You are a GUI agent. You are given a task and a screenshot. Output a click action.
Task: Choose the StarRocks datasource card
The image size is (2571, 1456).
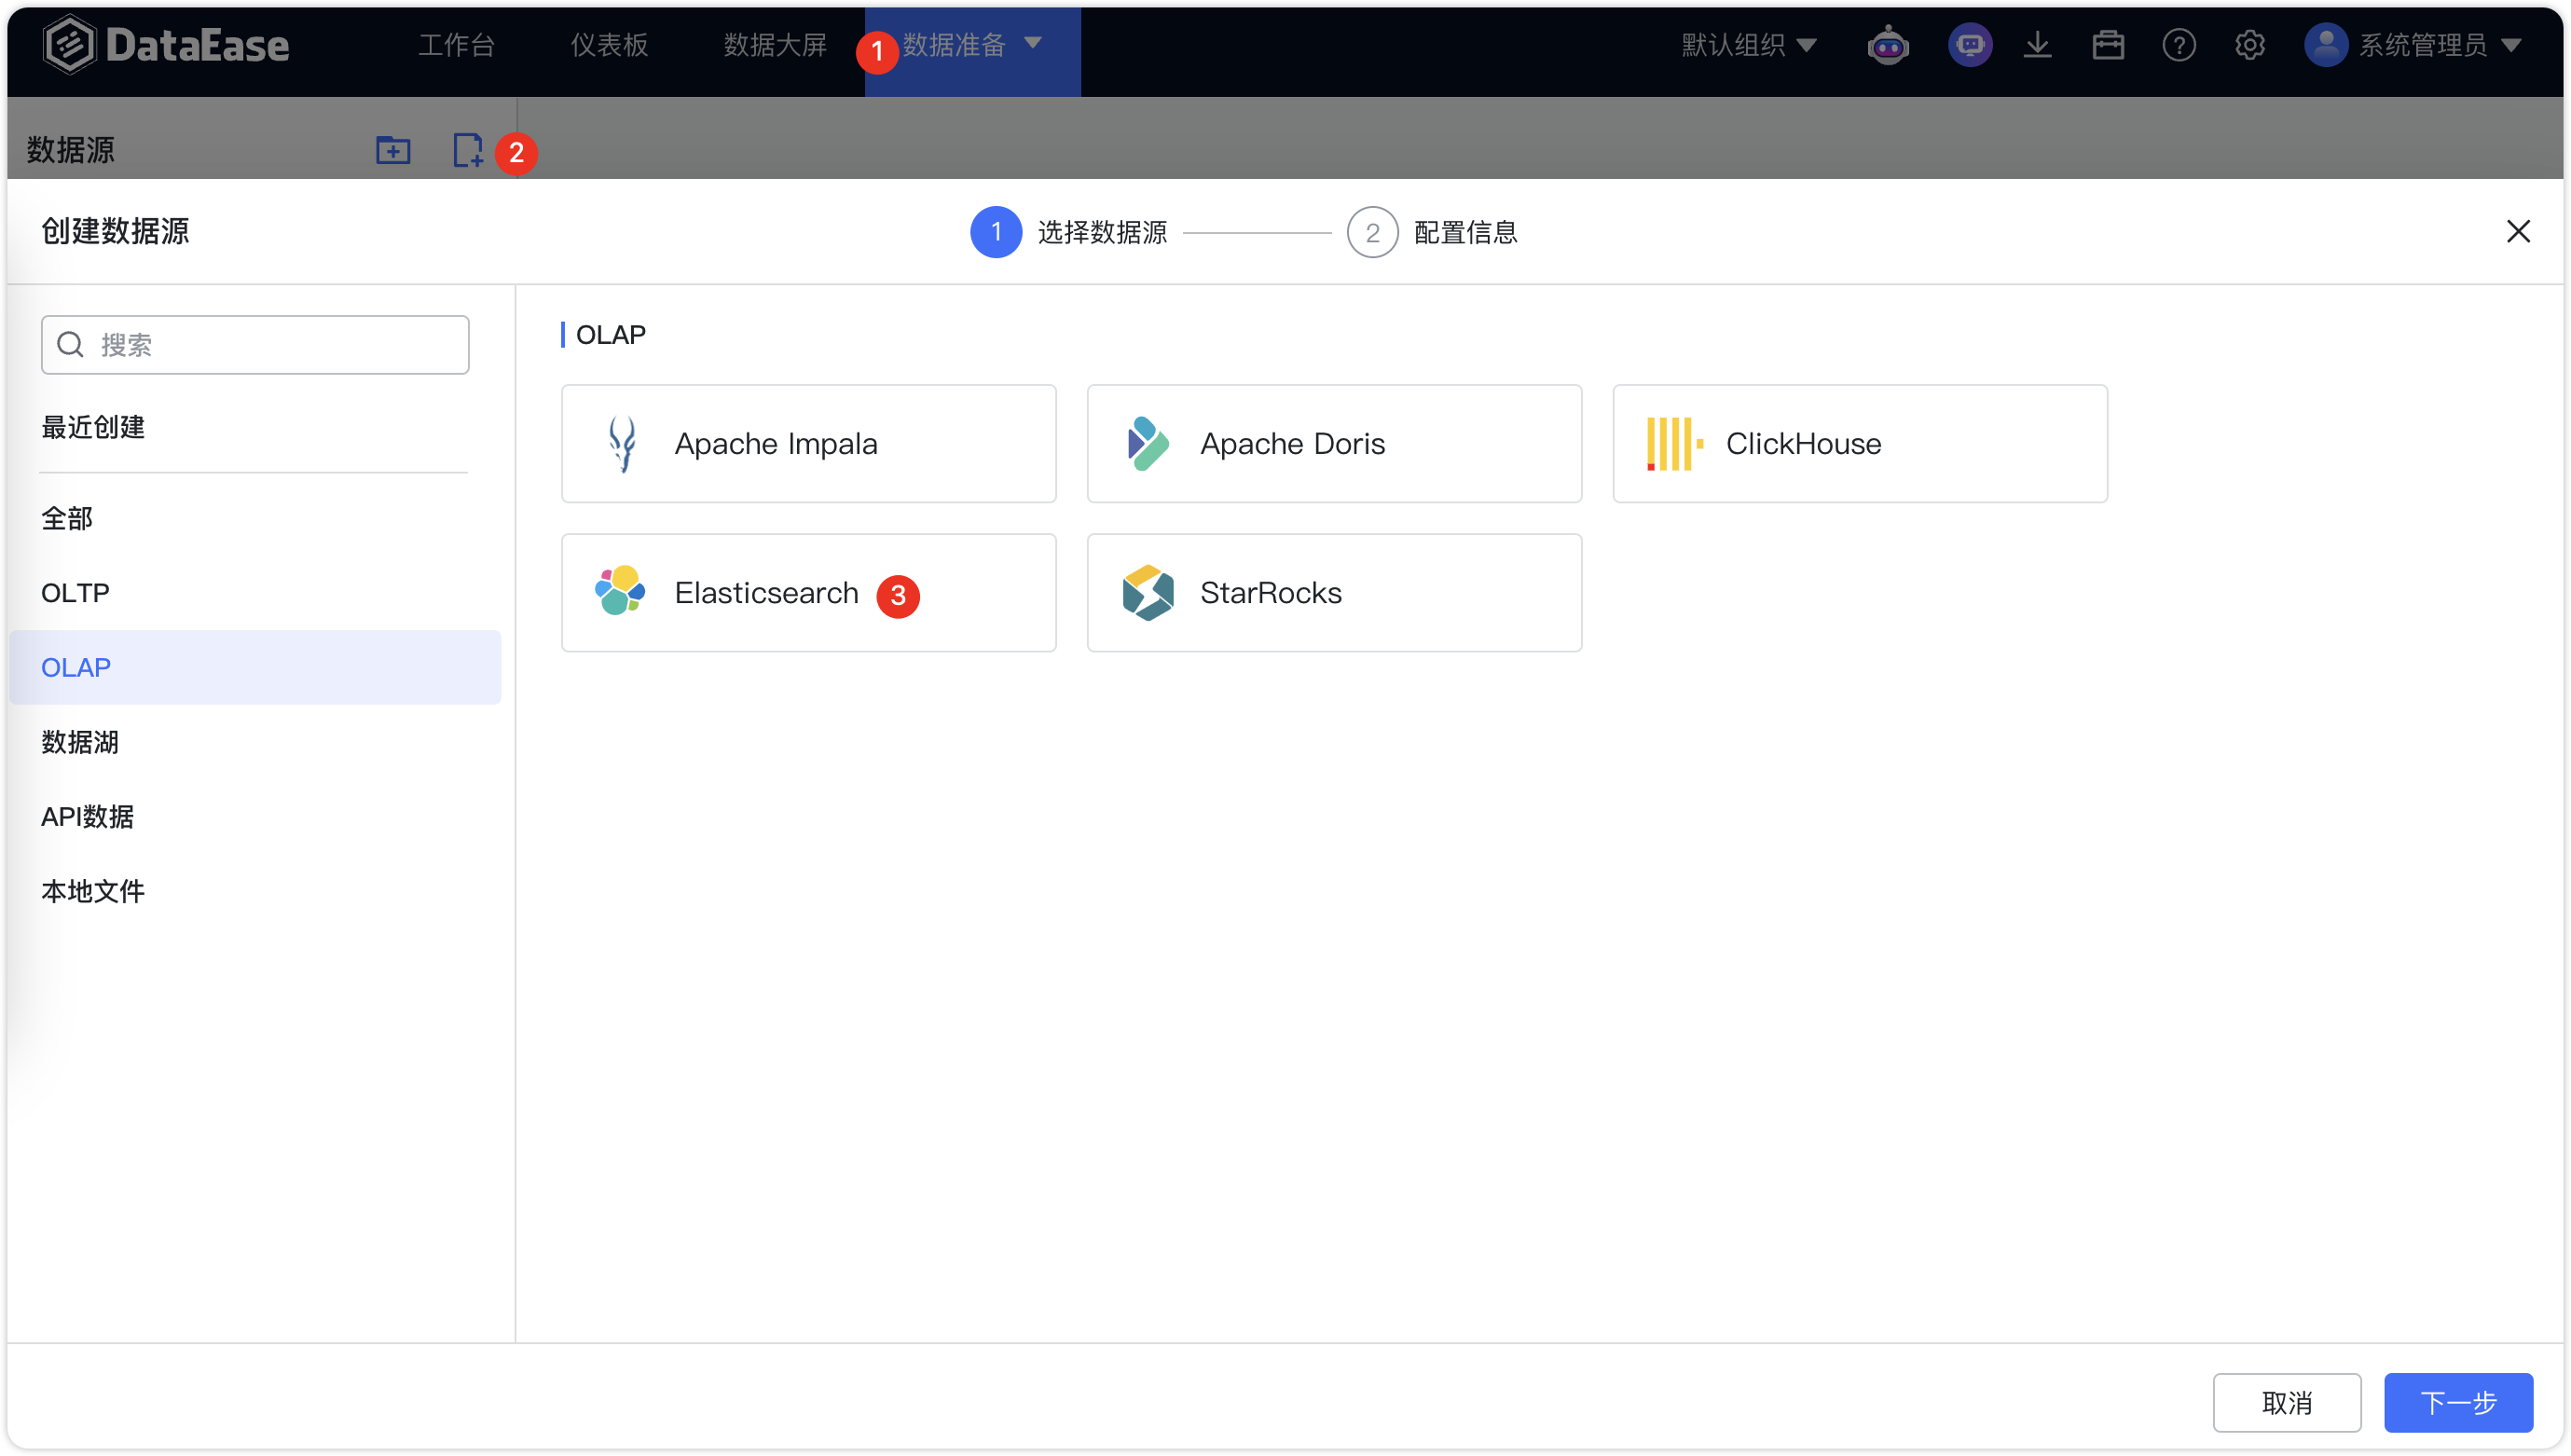pyautogui.click(x=1334, y=592)
